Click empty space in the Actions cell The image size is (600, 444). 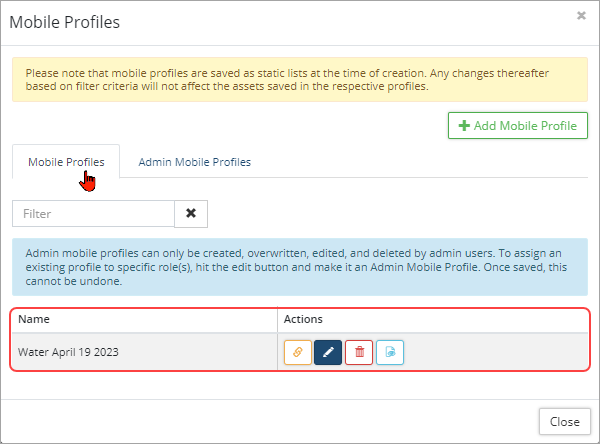(x=500, y=352)
